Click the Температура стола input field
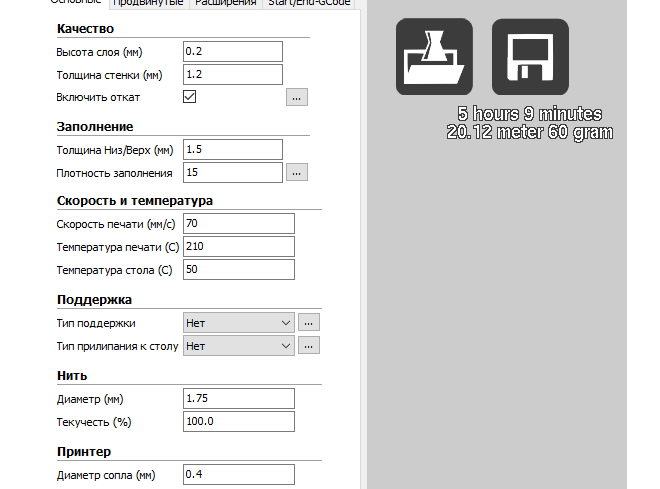 (239, 270)
